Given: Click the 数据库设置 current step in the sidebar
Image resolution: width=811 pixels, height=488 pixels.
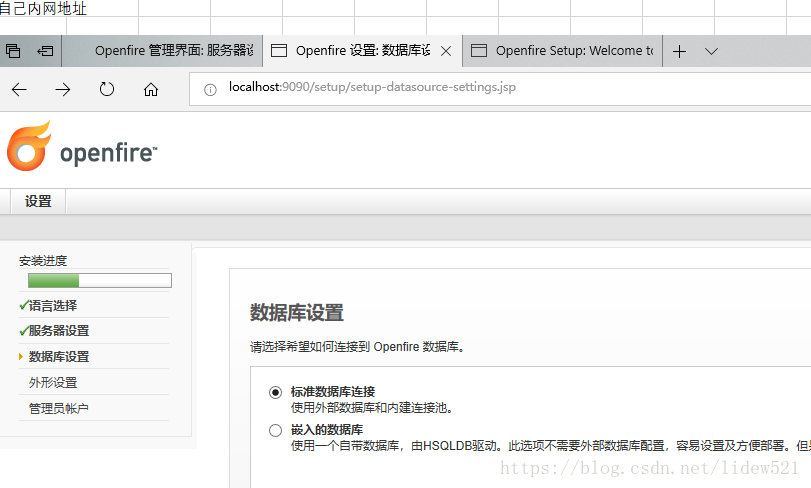Looking at the screenshot, I should point(58,357).
